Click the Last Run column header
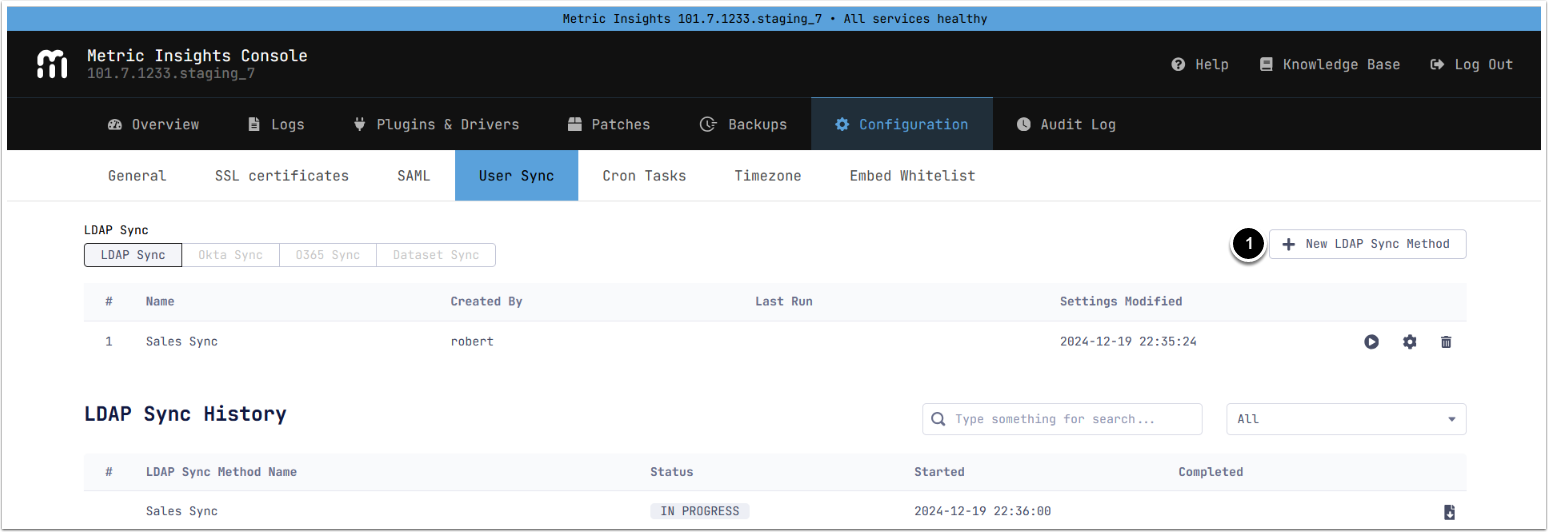 (785, 301)
